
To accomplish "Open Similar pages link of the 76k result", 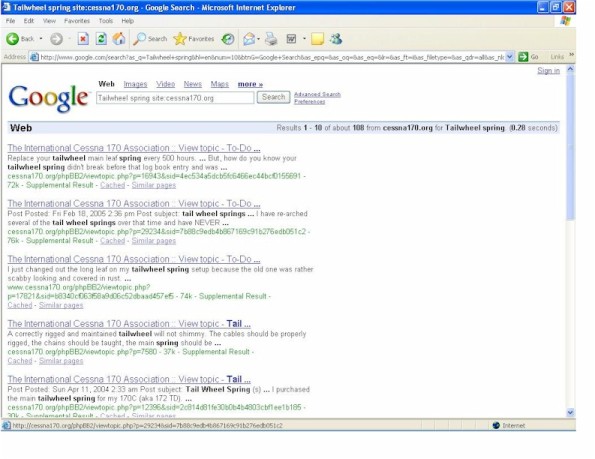I will [x=154, y=241].
